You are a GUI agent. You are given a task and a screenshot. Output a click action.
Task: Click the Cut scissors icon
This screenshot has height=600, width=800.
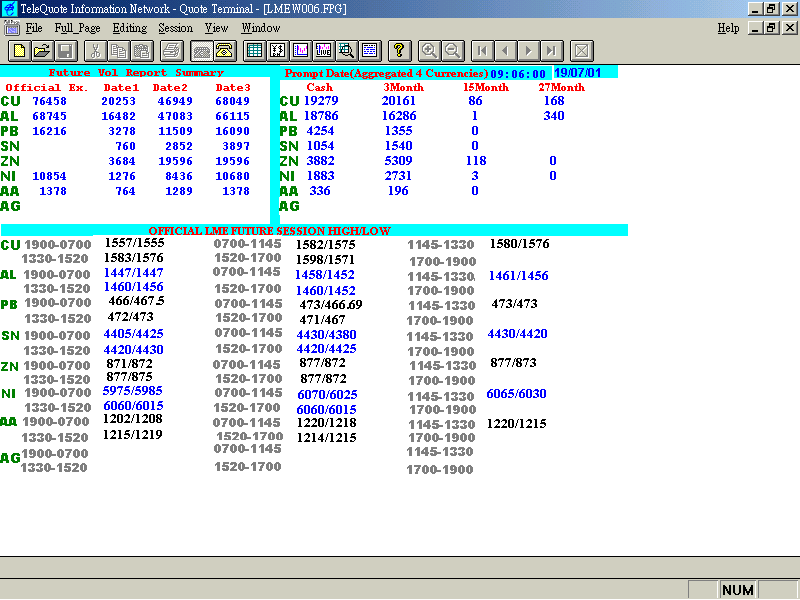coord(95,51)
